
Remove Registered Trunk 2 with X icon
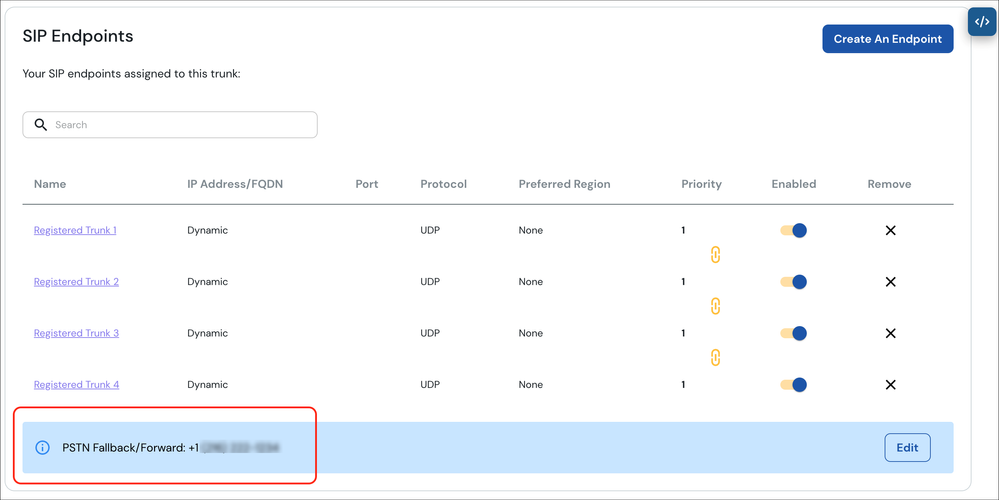[x=890, y=282]
